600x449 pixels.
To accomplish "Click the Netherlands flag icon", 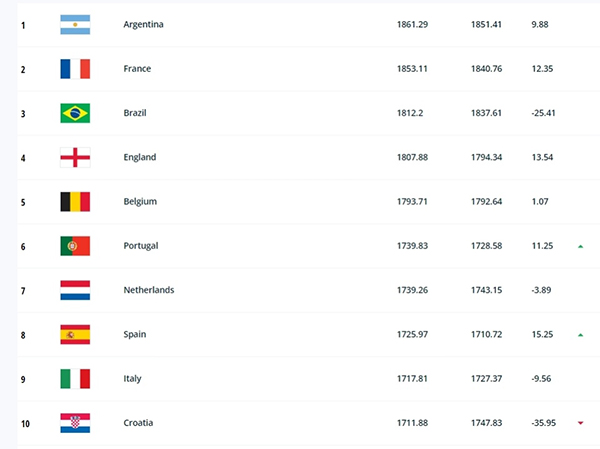I will [75, 290].
